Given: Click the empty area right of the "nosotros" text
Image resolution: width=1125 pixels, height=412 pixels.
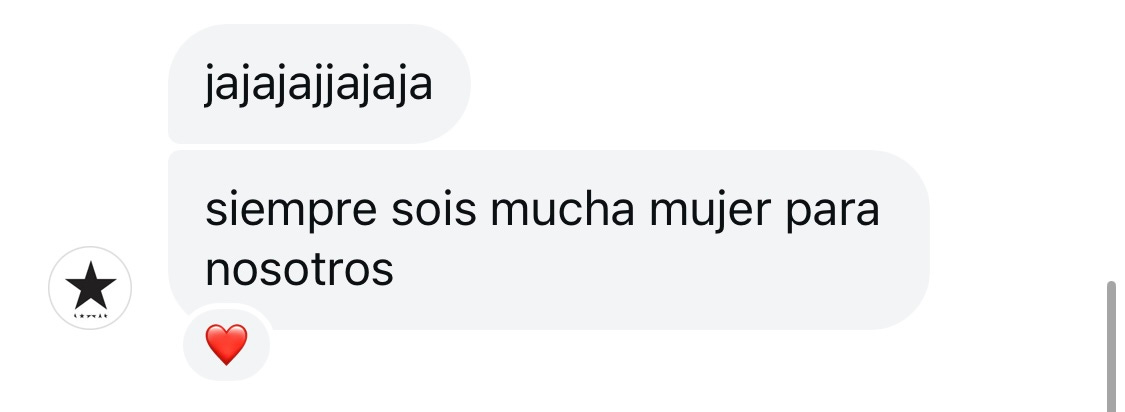Looking at the screenshot, I should 646,271.
